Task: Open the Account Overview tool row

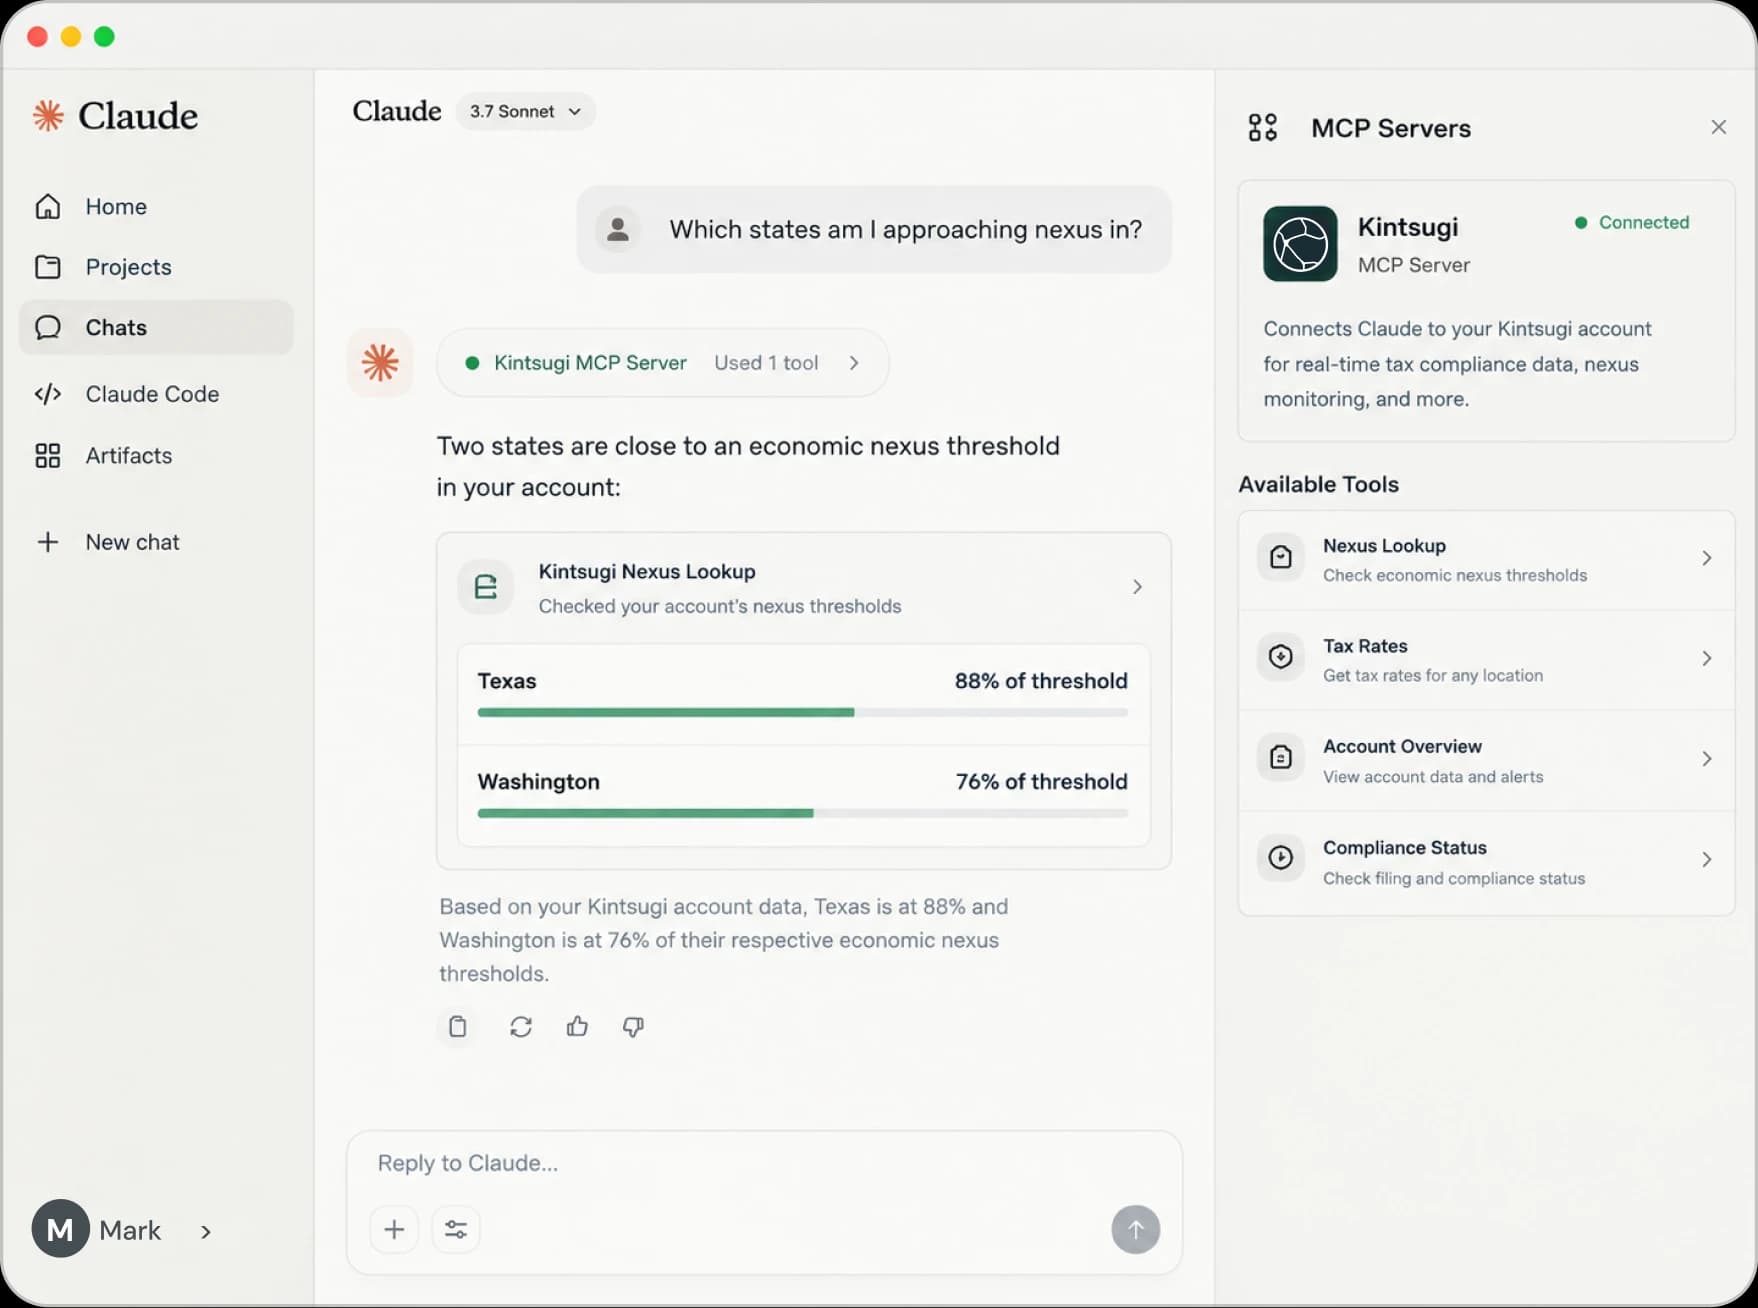Action: pyautogui.click(x=1486, y=760)
